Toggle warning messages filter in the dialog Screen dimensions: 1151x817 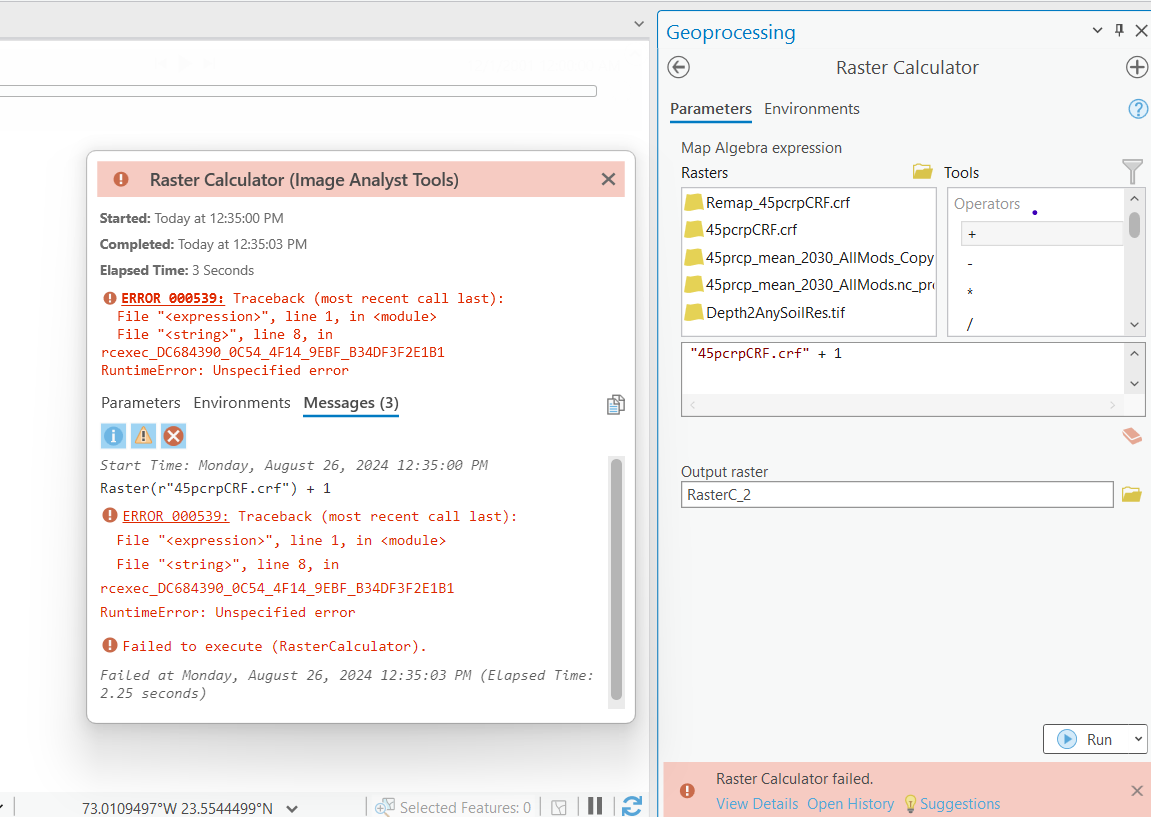point(141,435)
